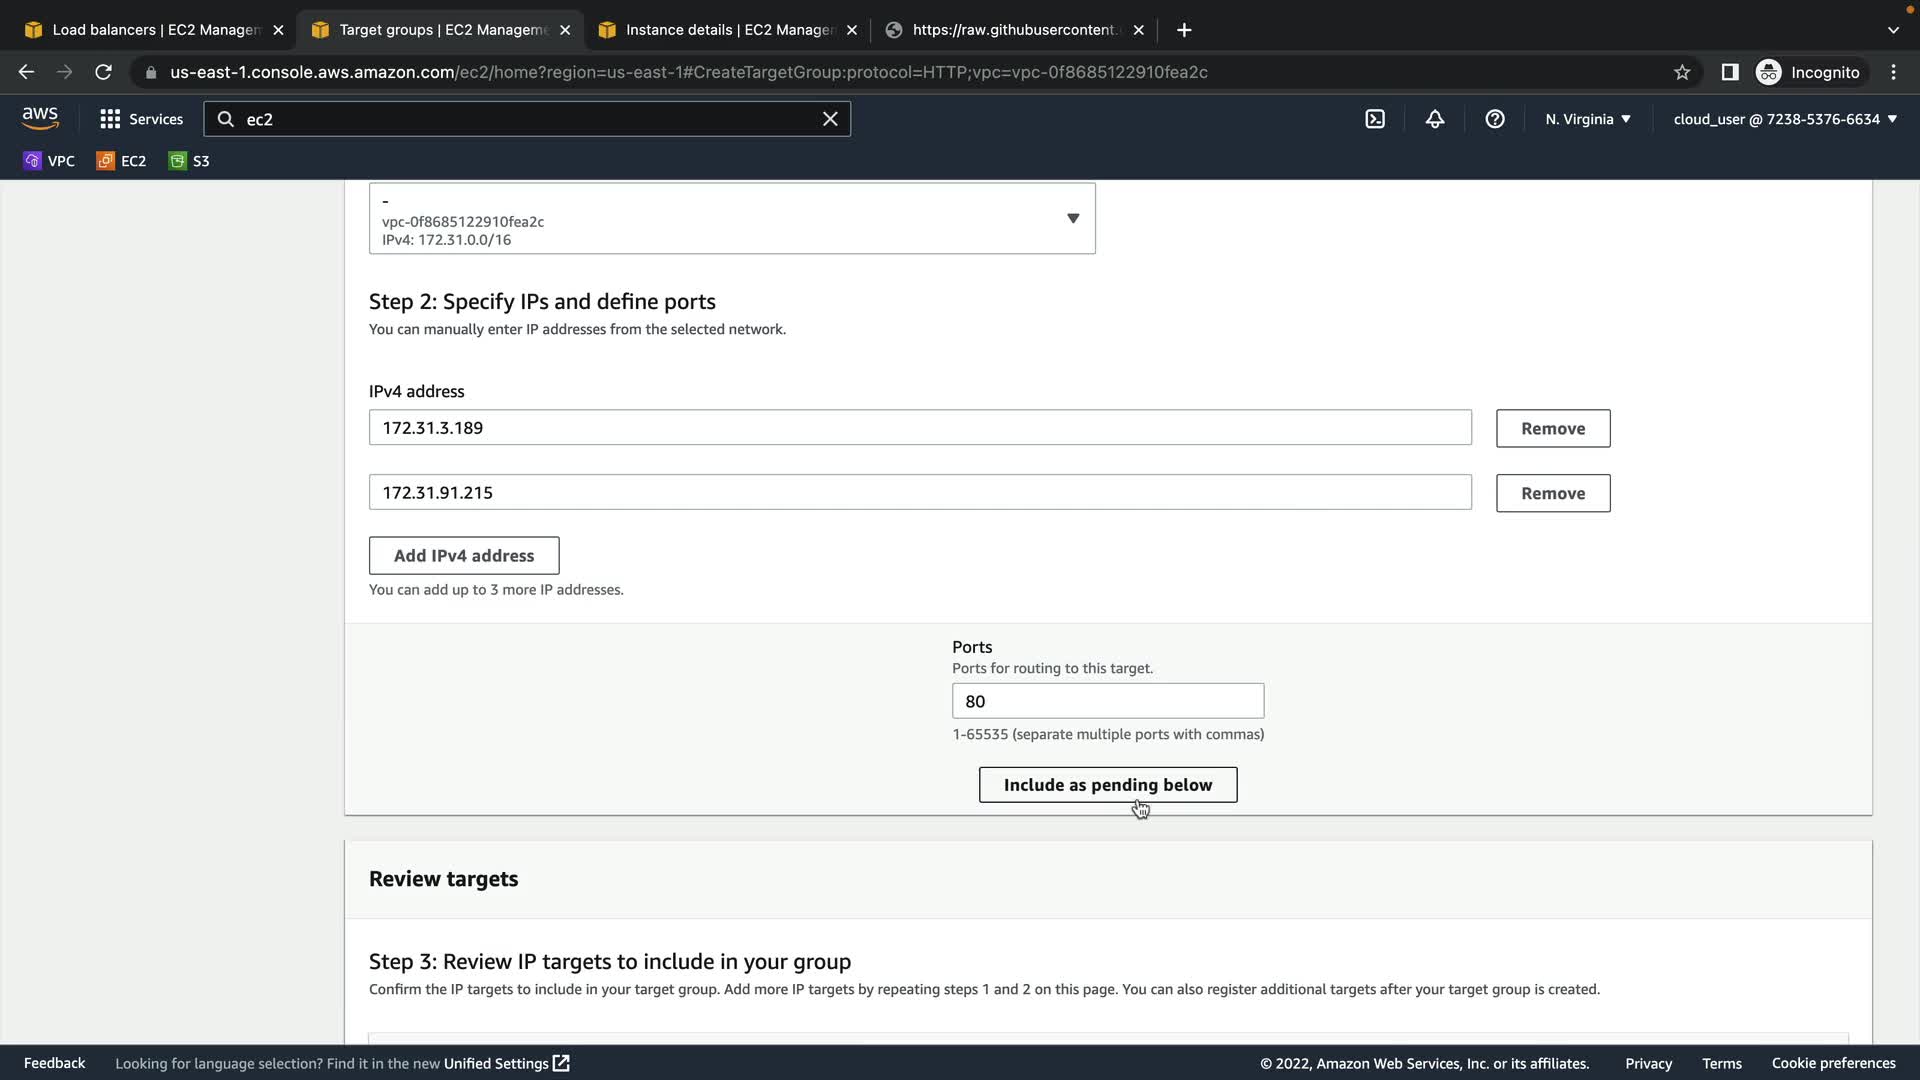Open the help question mark icon

click(1495, 119)
